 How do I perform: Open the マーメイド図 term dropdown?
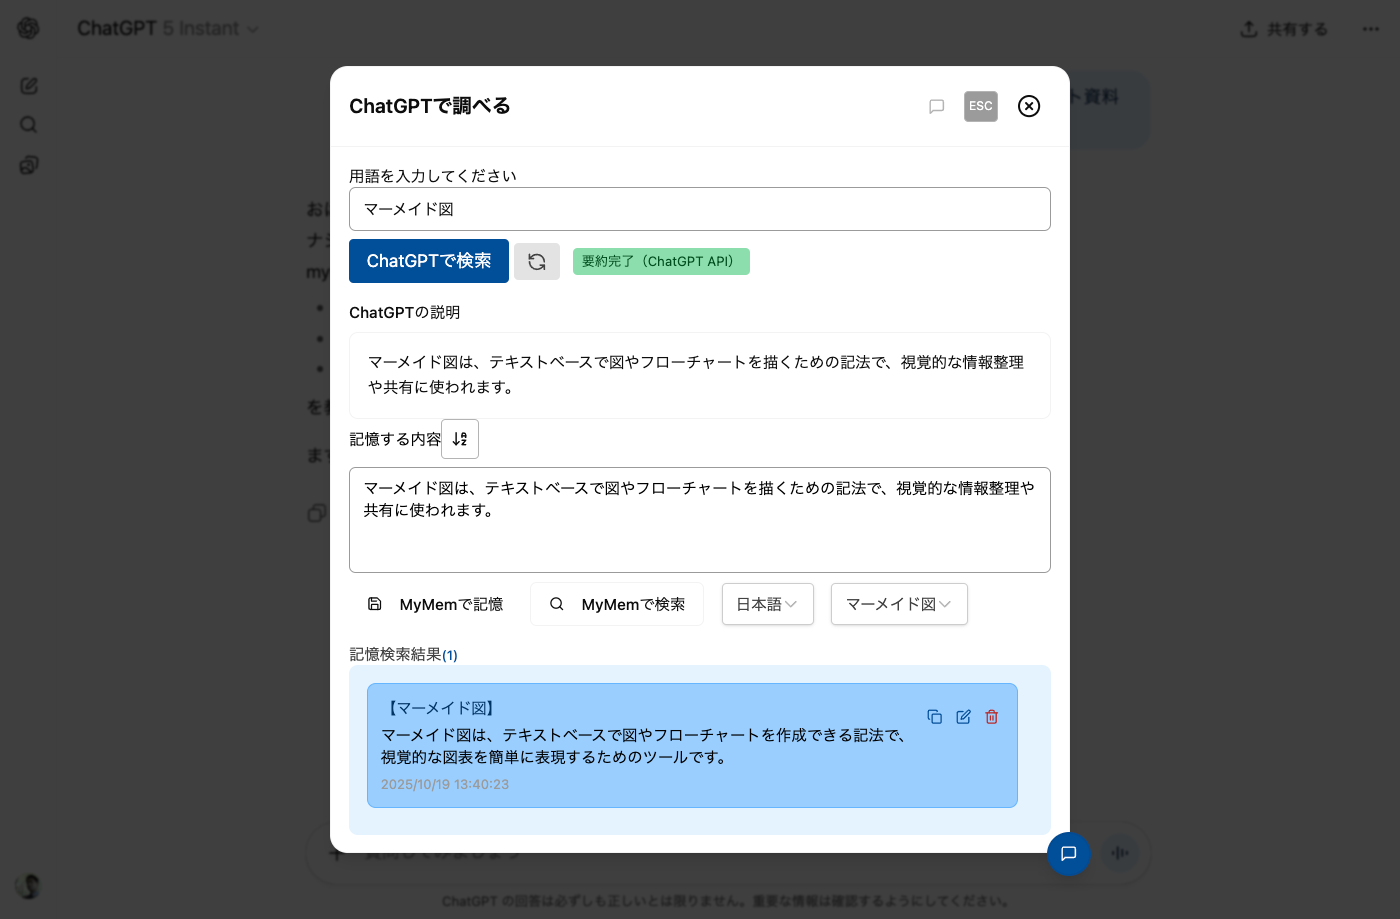[x=898, y=604]
